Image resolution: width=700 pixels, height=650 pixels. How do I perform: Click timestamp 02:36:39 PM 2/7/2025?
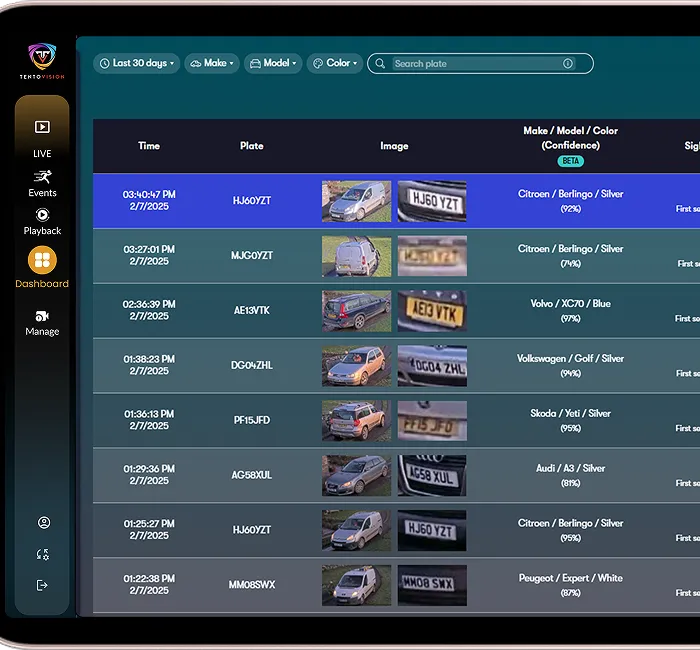[149, 310]
